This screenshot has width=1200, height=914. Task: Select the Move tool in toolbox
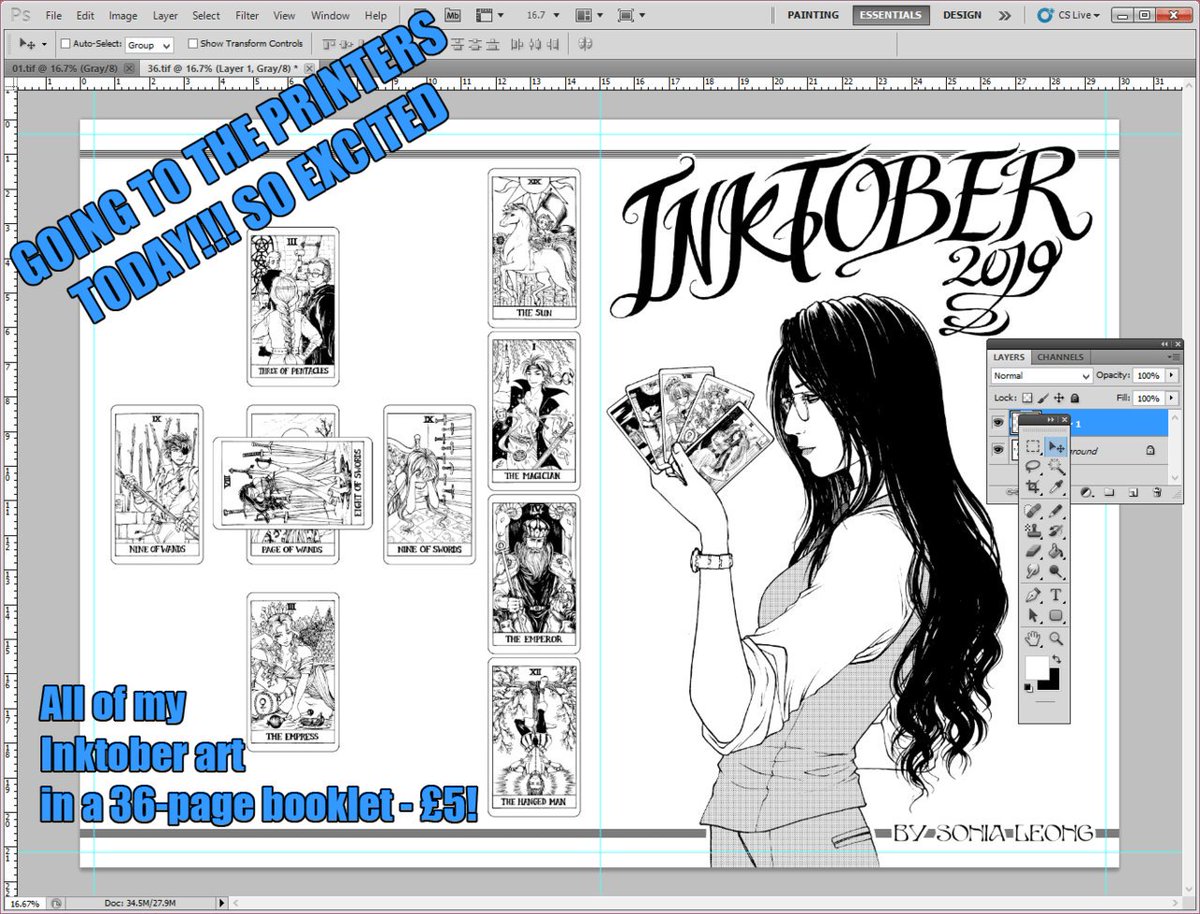tap(1057, 446)
